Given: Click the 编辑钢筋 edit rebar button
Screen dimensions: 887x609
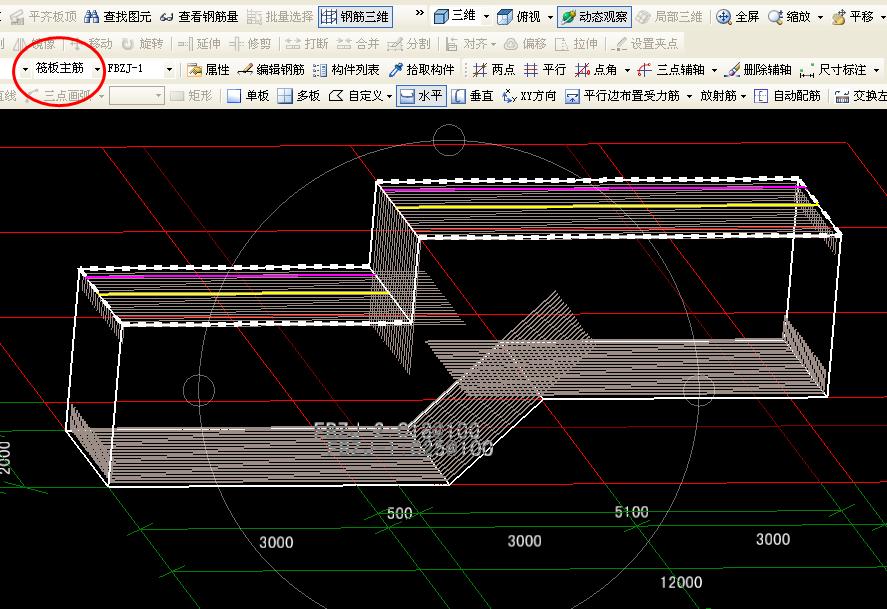Looking at the screenshot, I should (x=271, y=70).
